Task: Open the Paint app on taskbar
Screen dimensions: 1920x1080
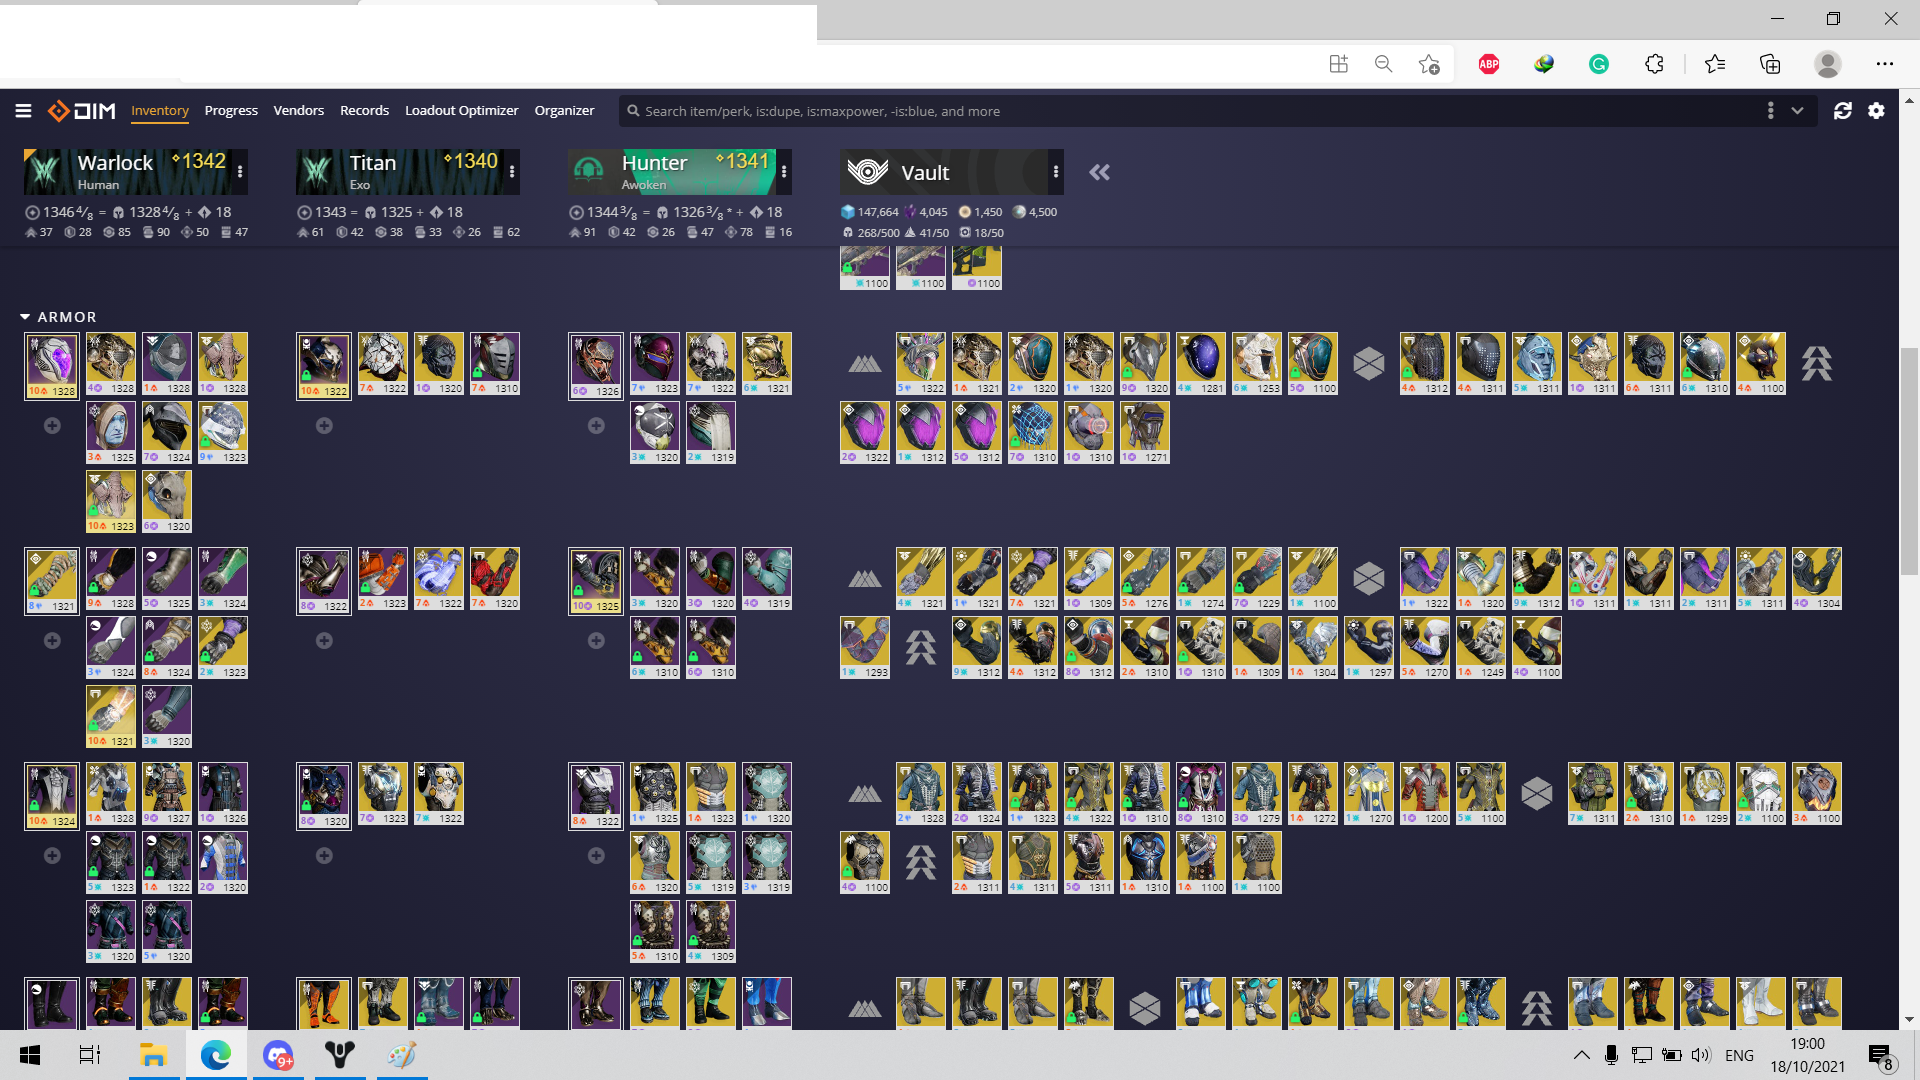Action: coord(402,1055)
